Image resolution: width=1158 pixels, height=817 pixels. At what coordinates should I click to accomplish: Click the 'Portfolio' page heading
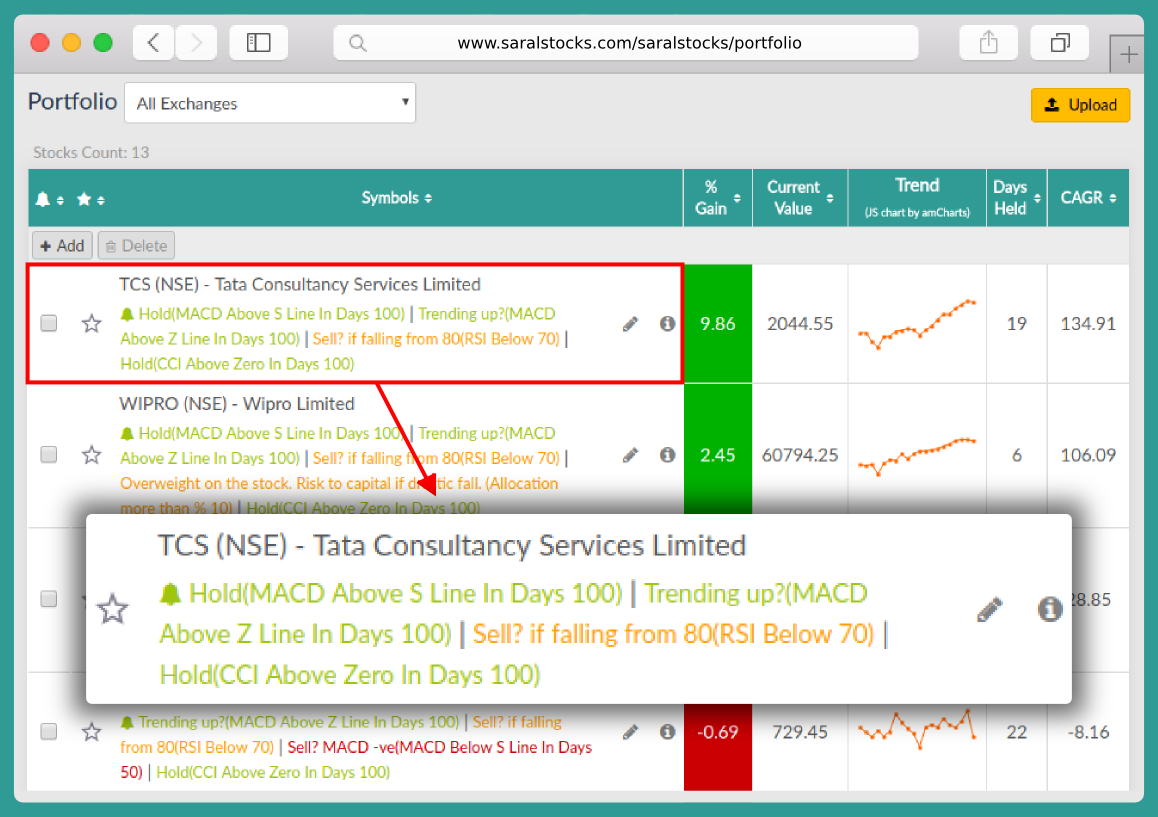coord(72,101)
